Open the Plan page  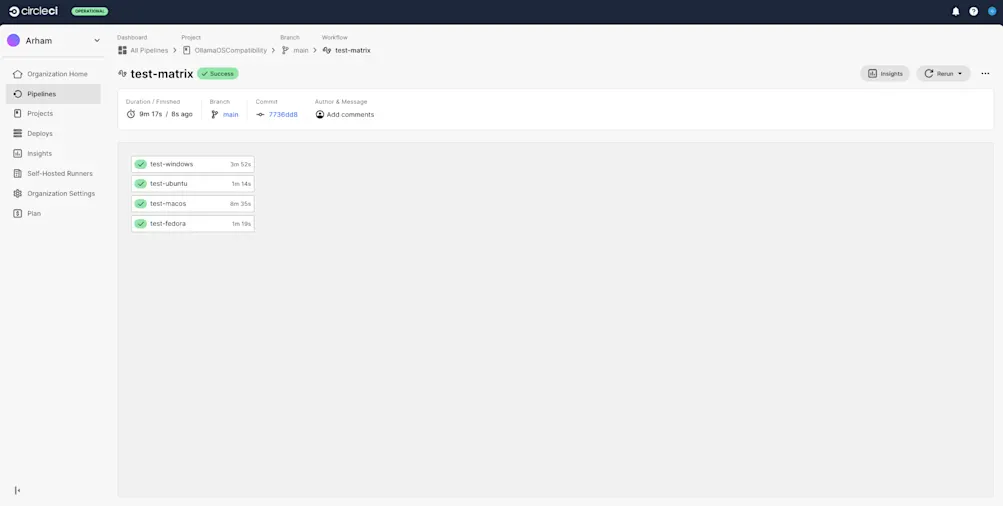53,213
